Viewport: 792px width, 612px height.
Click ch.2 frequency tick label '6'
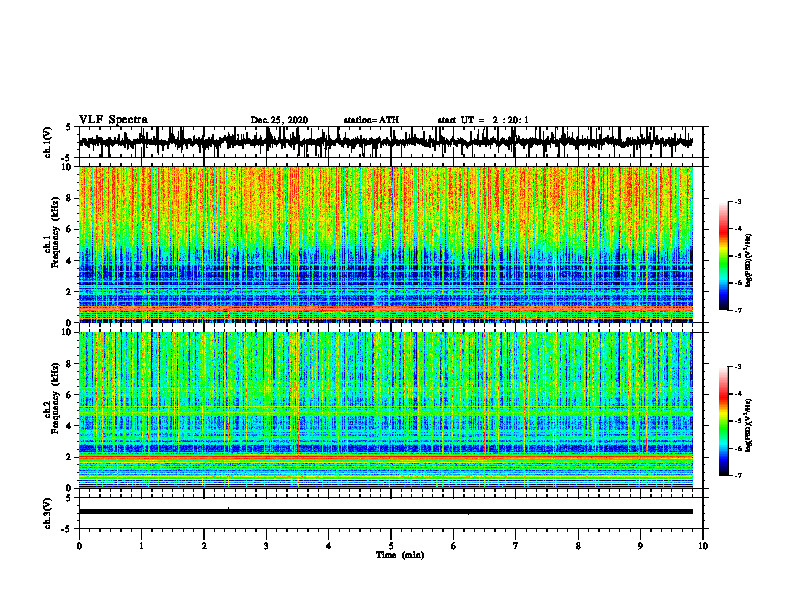pyautogui.click(x=69, y=395)
